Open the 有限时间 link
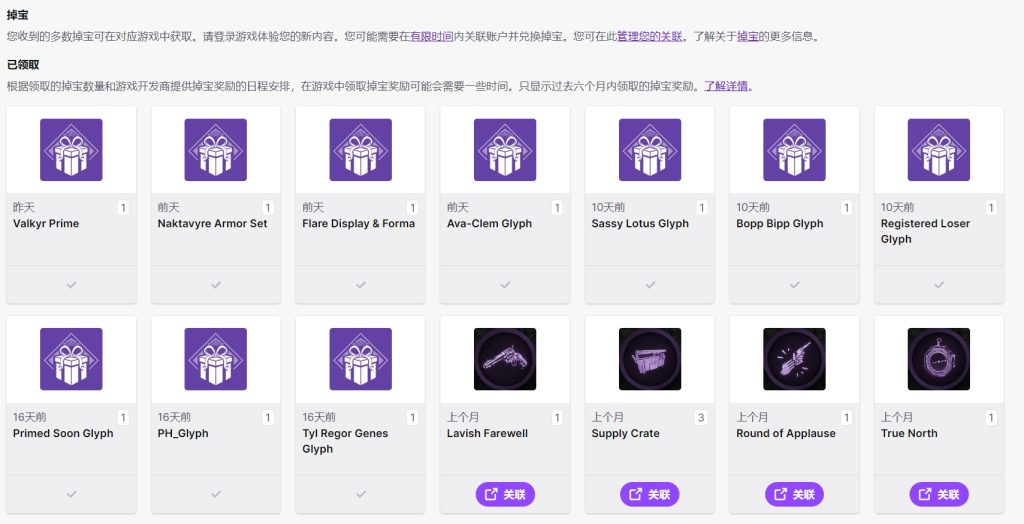The height and width of the screenshot is (524, 1024). [x=432, y=37]
